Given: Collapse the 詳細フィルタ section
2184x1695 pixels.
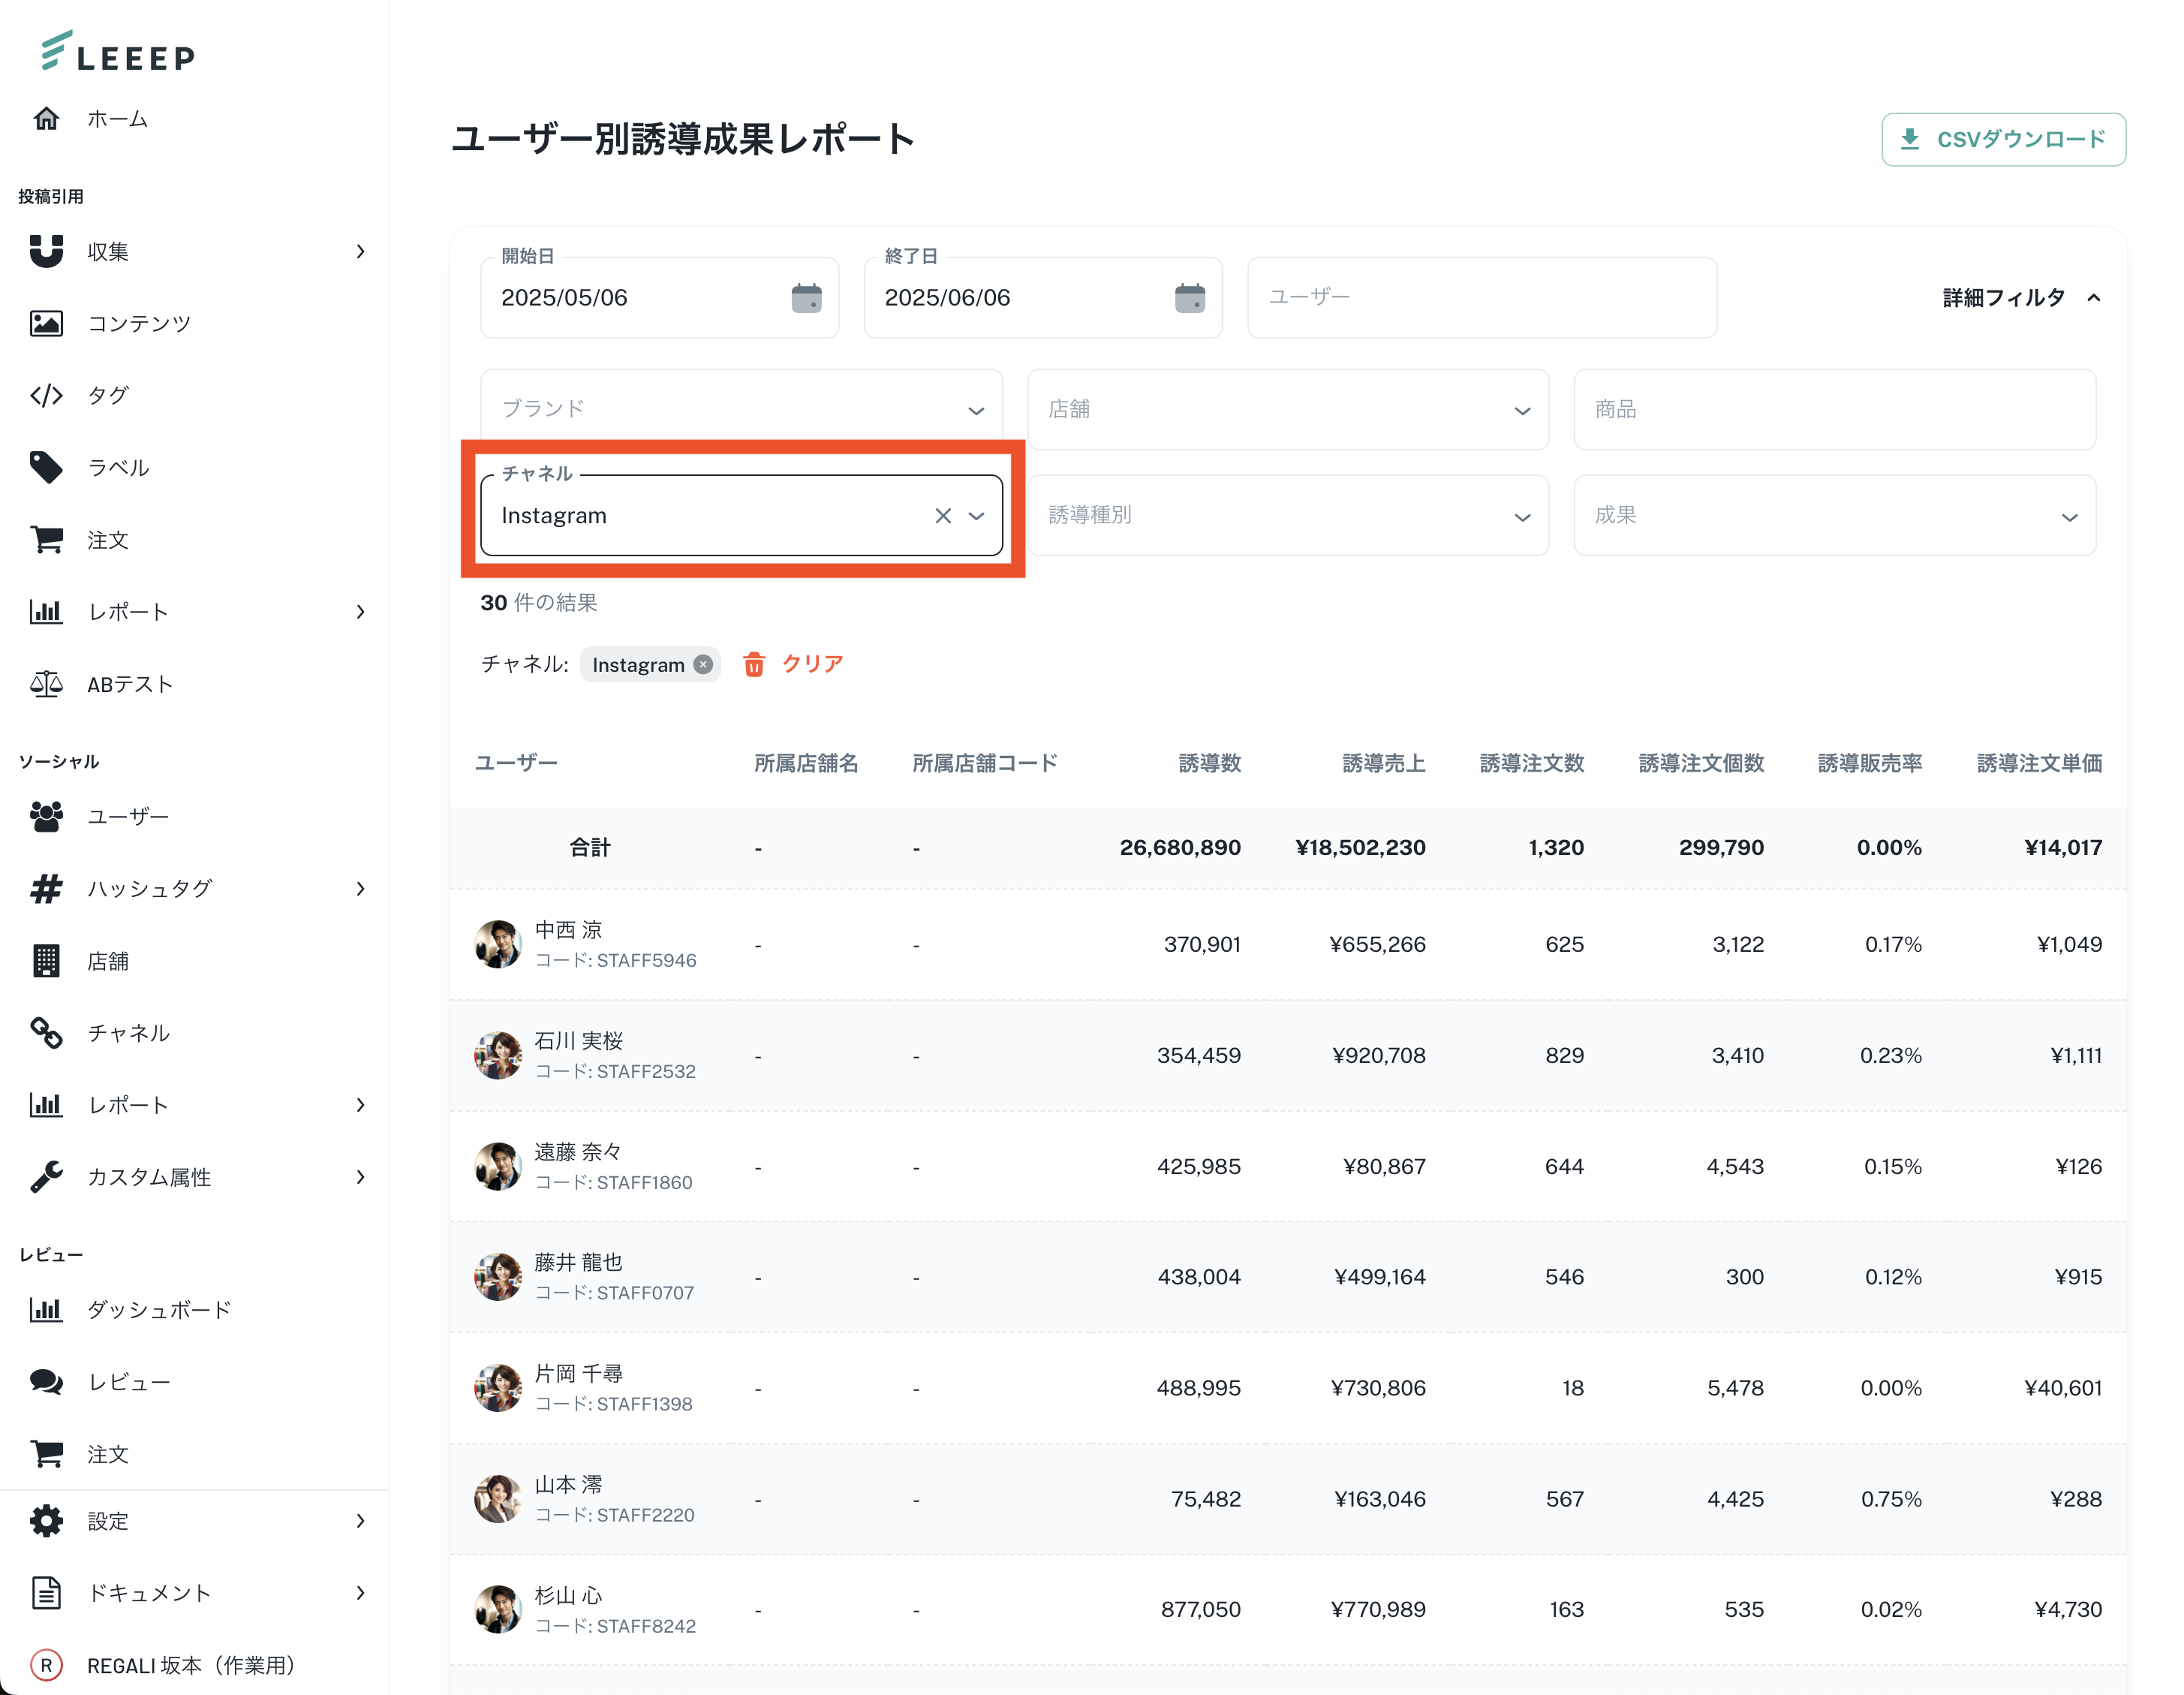Looking at the screenshot, I should (x=2020, y=298).
